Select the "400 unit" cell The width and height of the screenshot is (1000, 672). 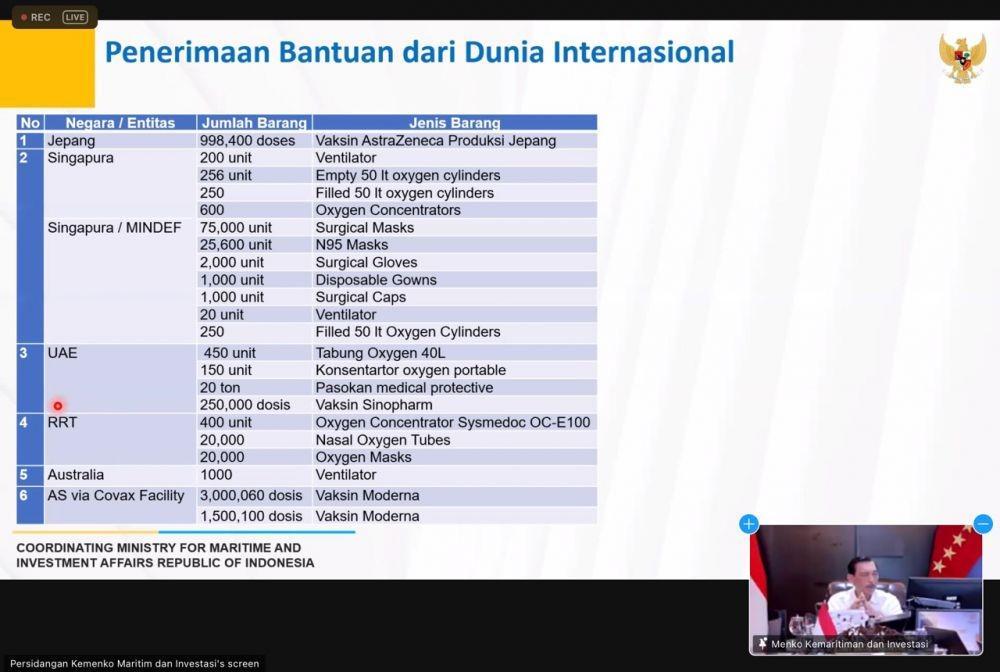coord(254,422)
